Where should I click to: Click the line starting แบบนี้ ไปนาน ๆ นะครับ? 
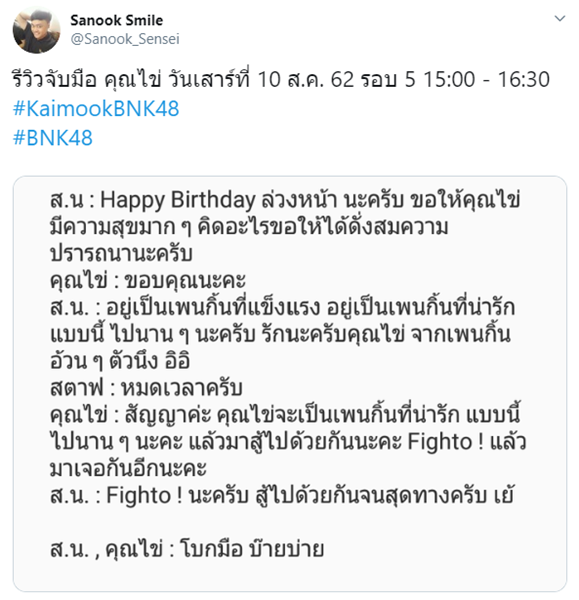pyautogui.click(x=280, y=334)
